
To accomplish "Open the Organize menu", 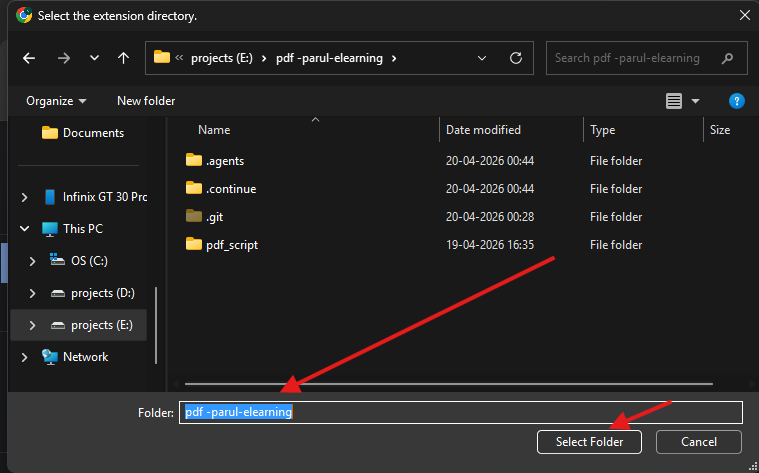I will 56,101.
